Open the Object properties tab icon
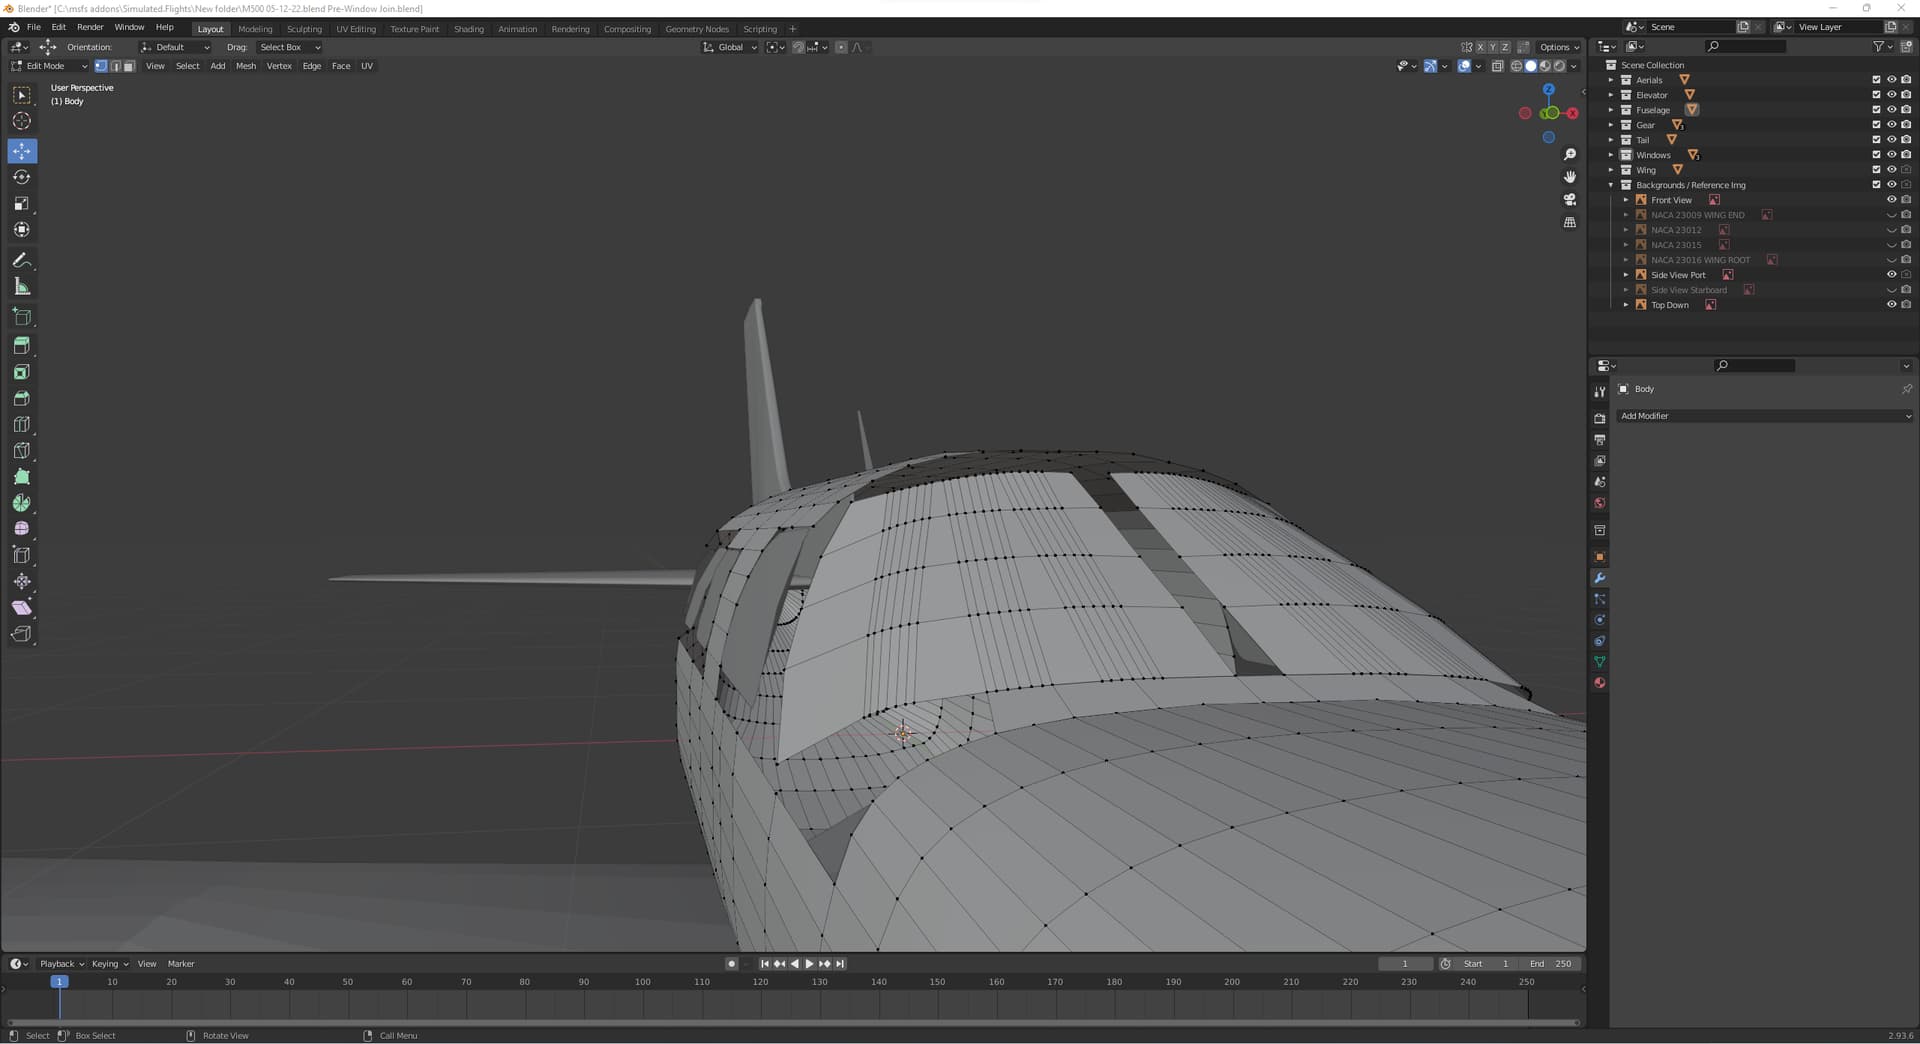The width and height of the screenshot is (1920, 1044). tap(1600, 557)
